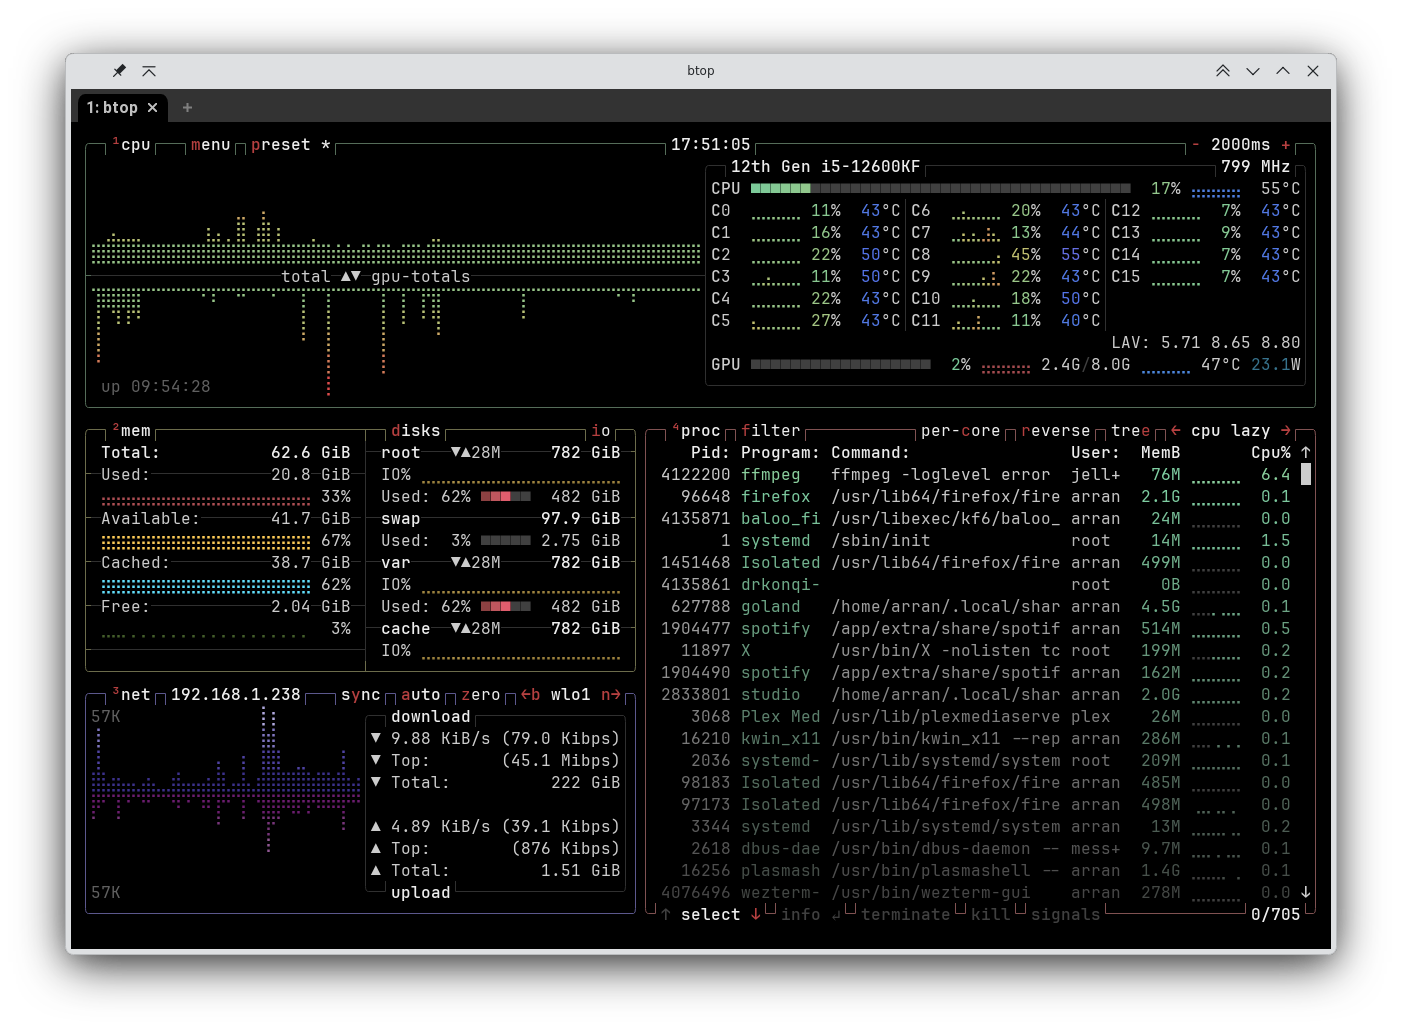This screenshot has height=1032, width=1402.
Task: Cycle the preset * option
Action: [291, 145]
